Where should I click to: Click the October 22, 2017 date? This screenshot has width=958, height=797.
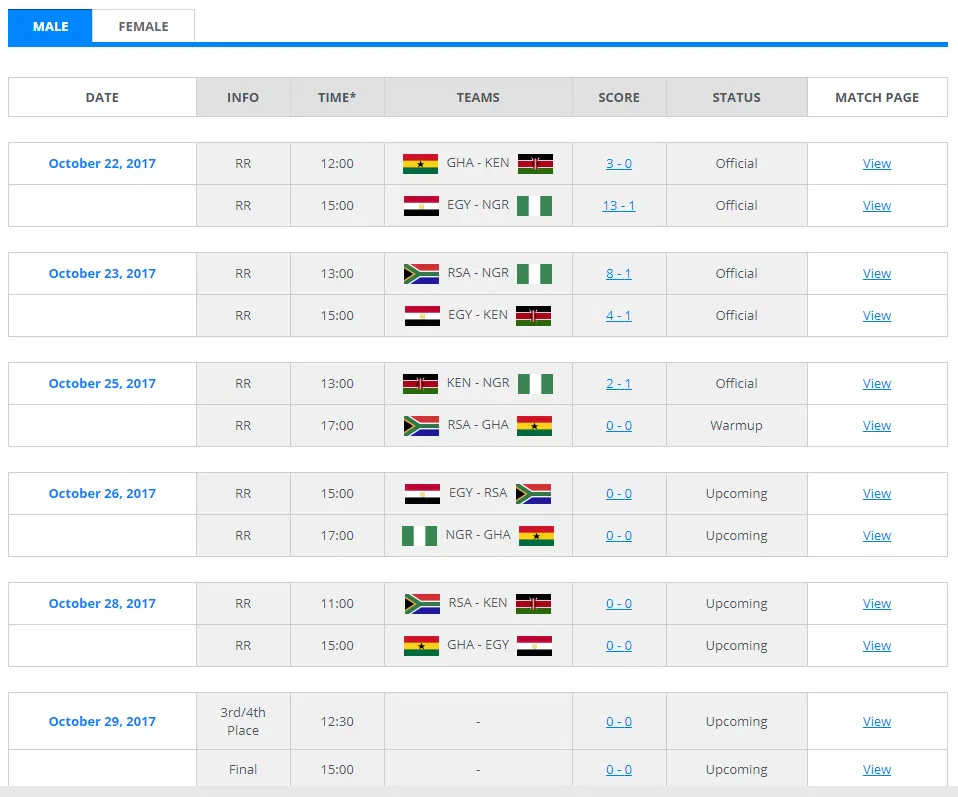coord(102,164)
